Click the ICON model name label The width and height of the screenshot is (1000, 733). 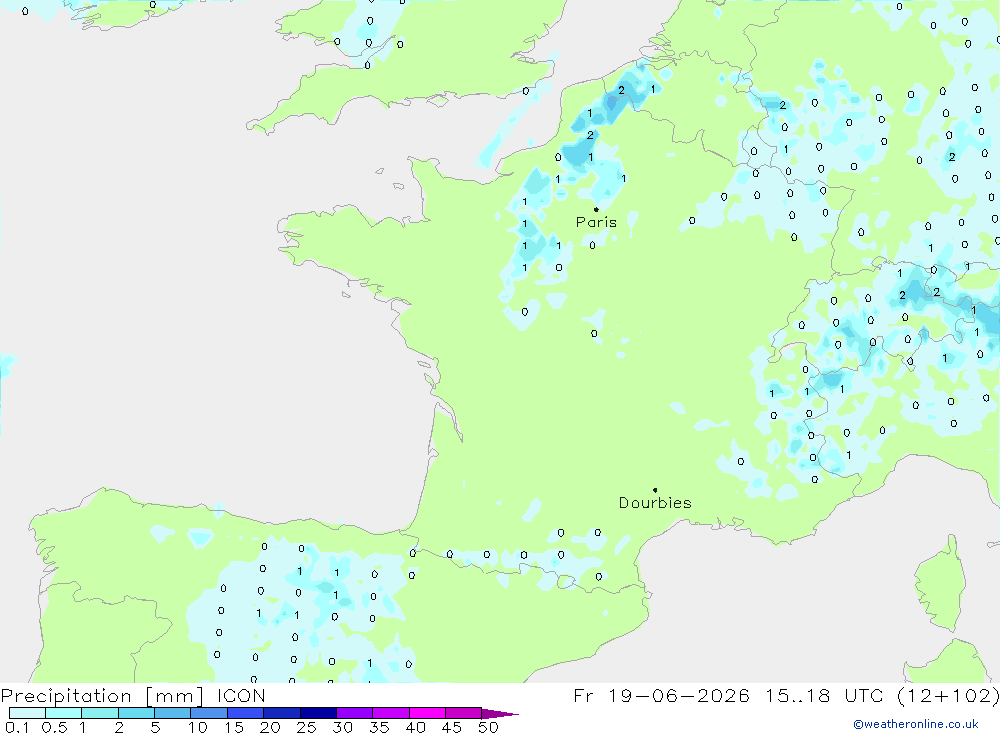click(240, 695)
